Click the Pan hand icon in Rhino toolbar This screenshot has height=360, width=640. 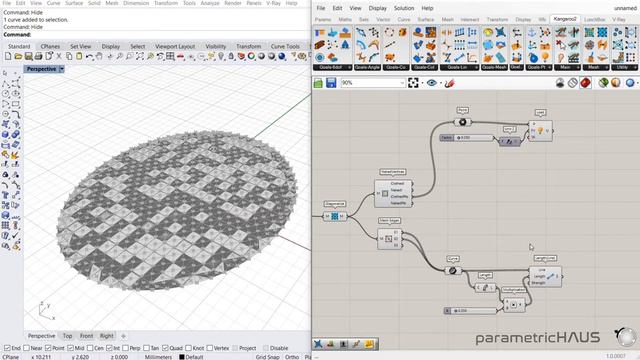click(x=99, y=56)
